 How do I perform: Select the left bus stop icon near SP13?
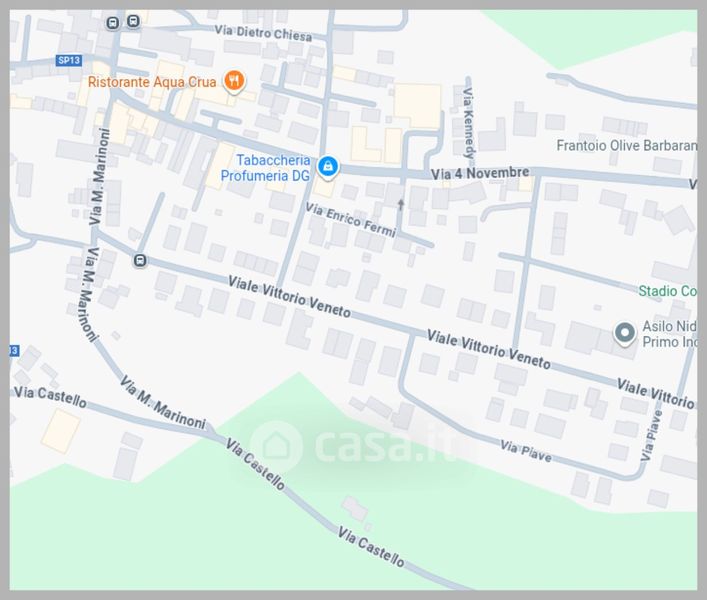click(x=113, y=23)
